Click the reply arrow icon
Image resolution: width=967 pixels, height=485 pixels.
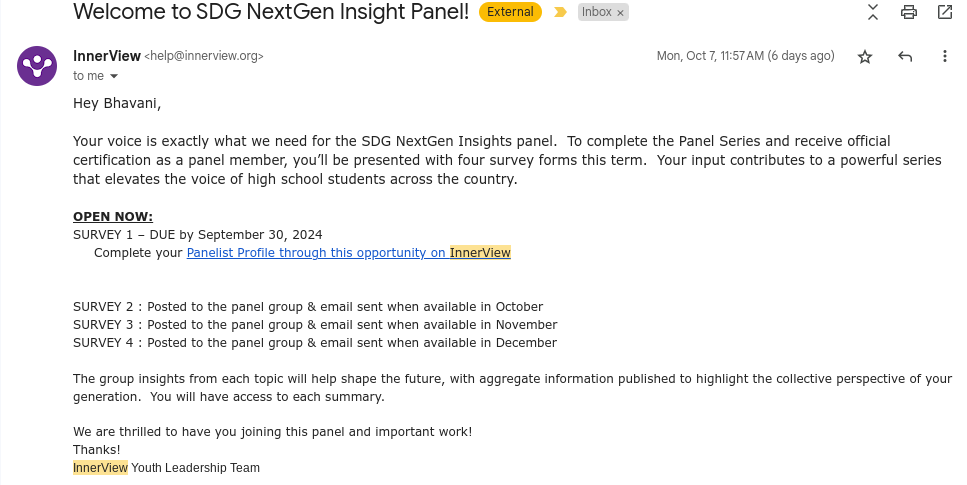[x=905, y=57]
